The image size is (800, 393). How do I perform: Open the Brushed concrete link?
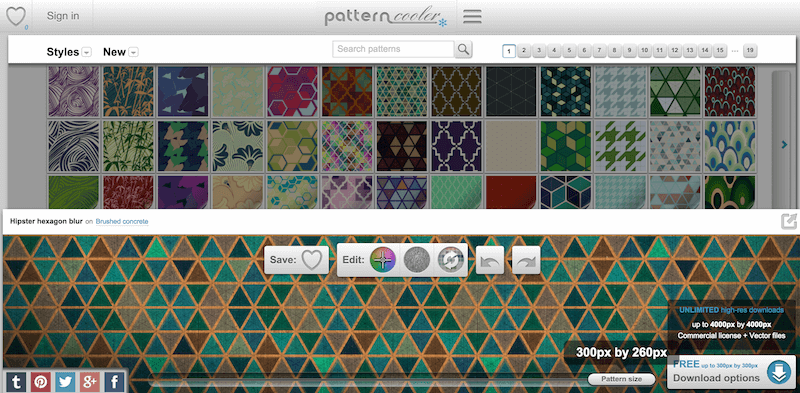pos(122,222)
